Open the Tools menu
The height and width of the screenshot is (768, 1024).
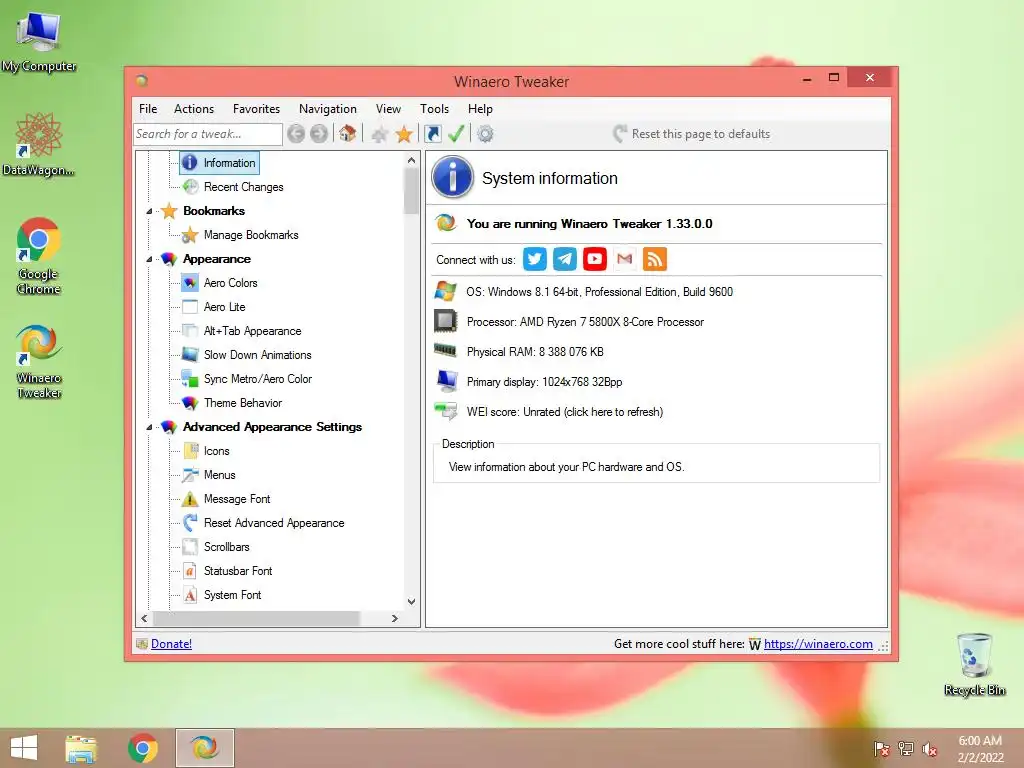pyautogui.click(x=434, y=108)
